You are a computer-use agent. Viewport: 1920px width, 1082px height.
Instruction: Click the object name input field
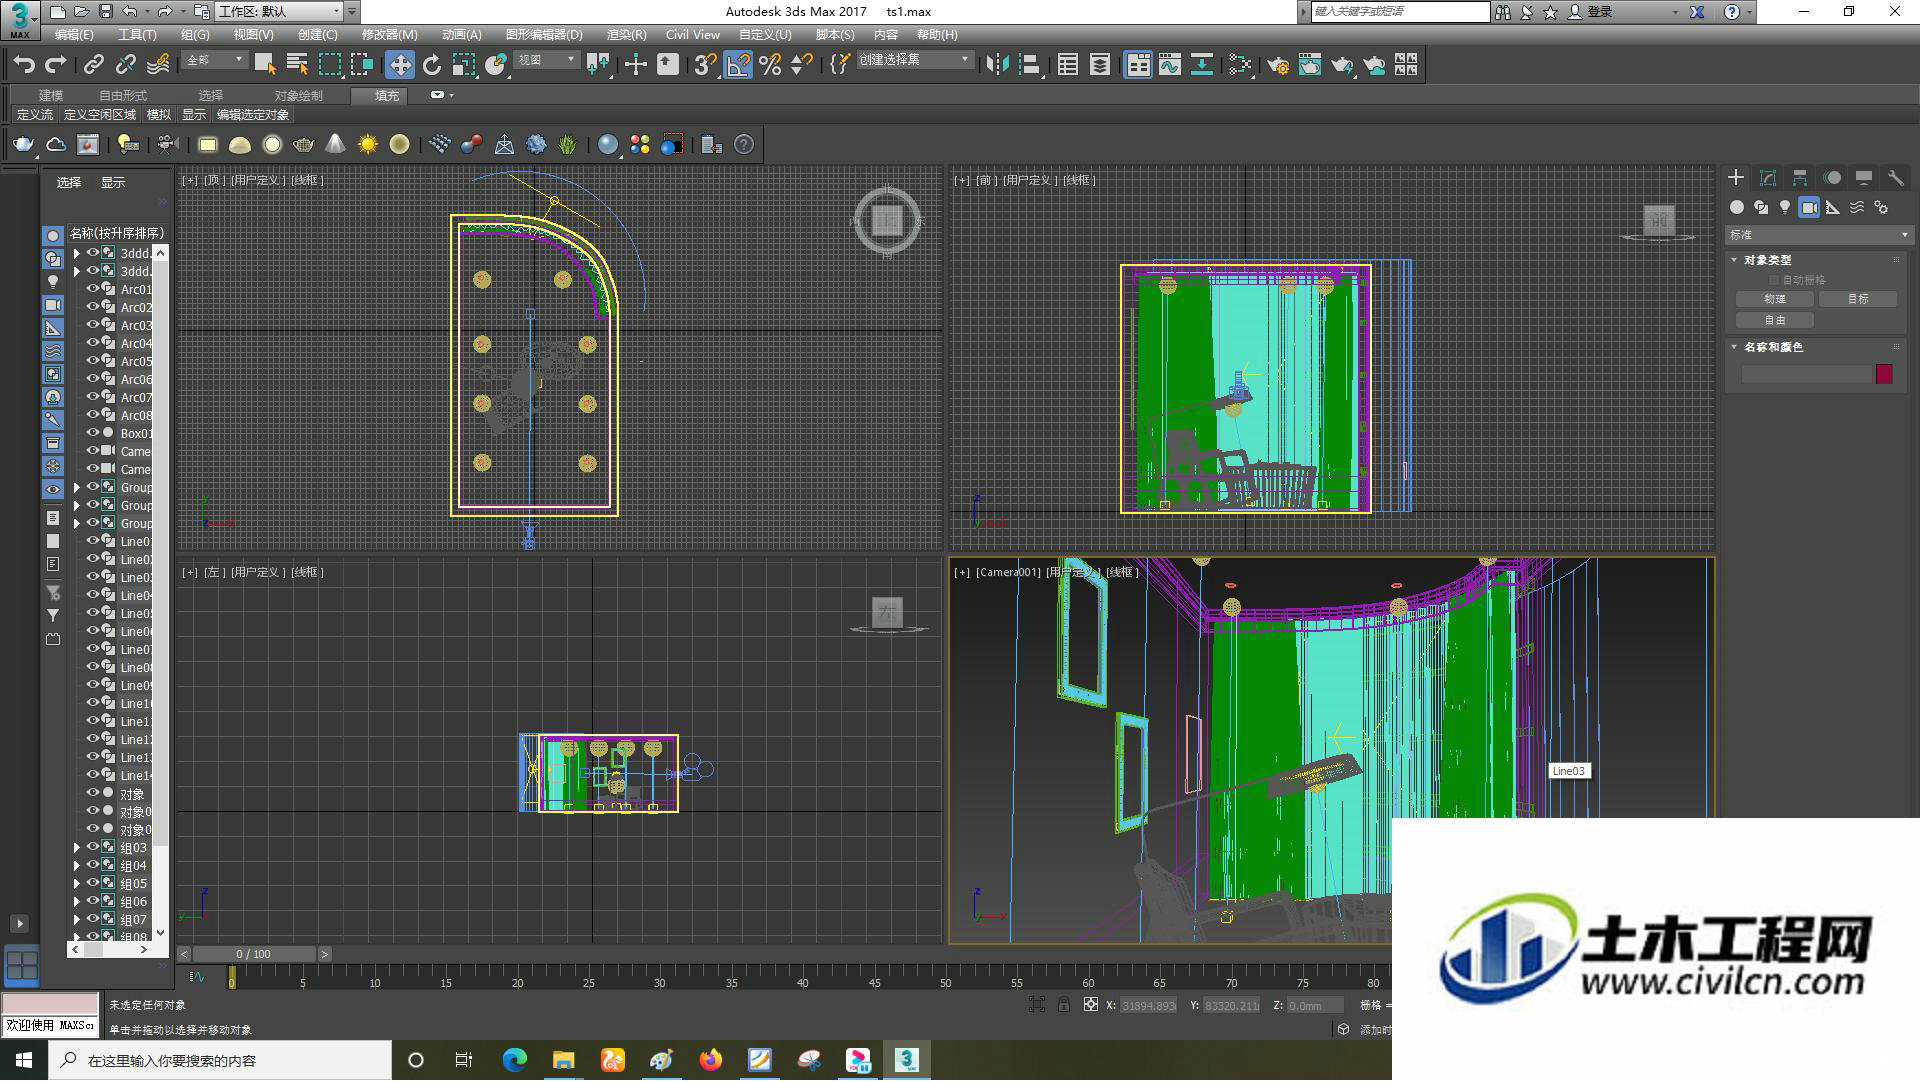(x=1806, y=374)
